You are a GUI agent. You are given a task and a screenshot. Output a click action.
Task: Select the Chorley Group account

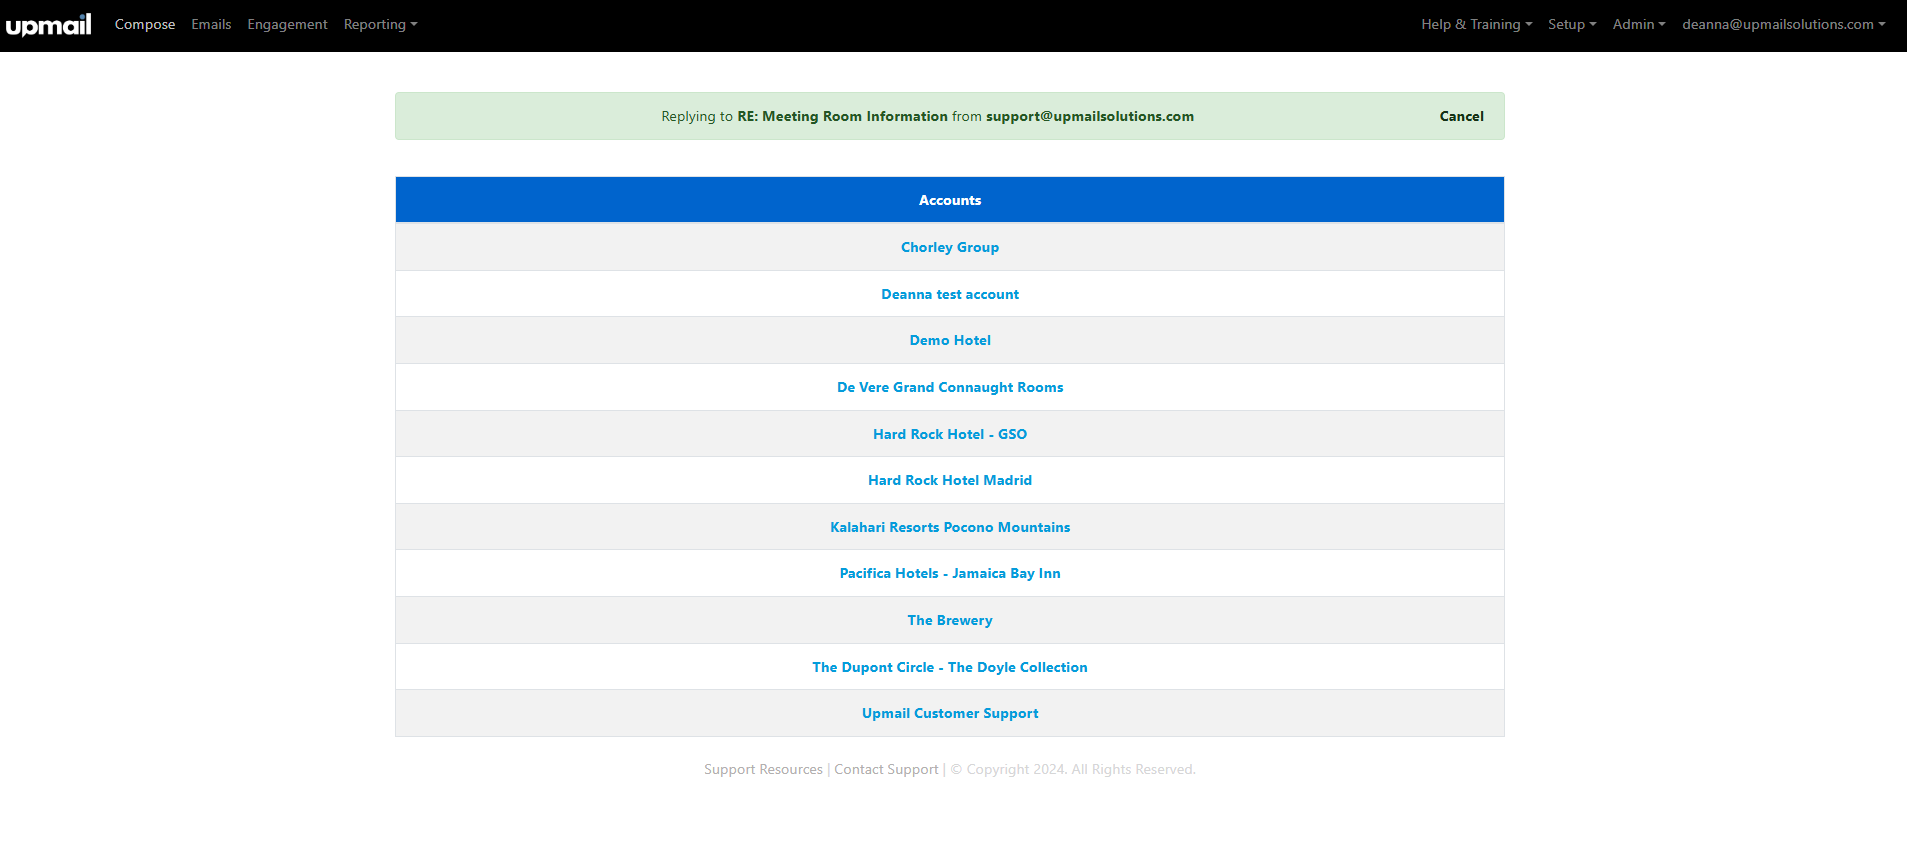pyautogui.click(x=950, y=247)
